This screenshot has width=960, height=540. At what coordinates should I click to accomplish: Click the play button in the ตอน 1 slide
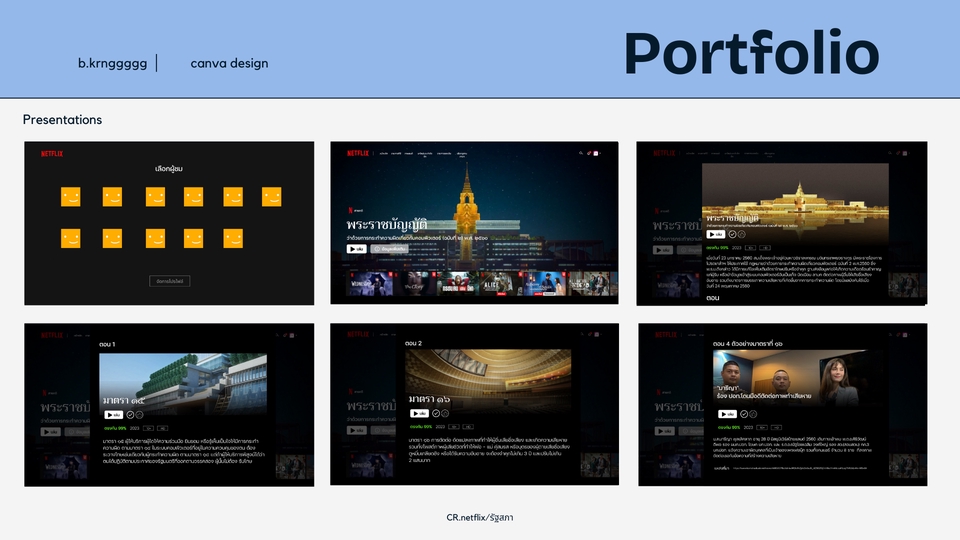(x=113, y=414)
